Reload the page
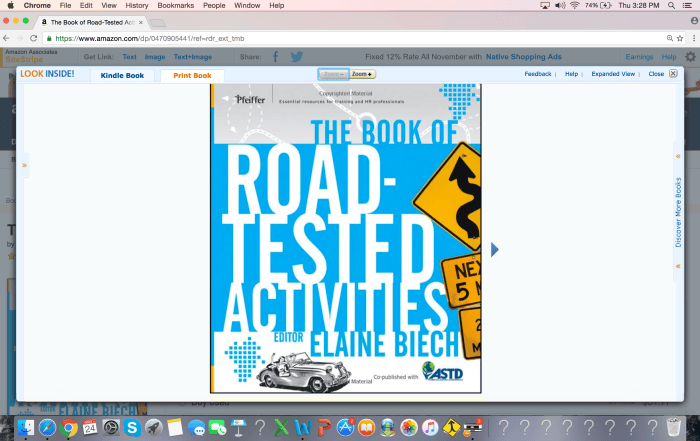700x441 pixels. point(33,38)
